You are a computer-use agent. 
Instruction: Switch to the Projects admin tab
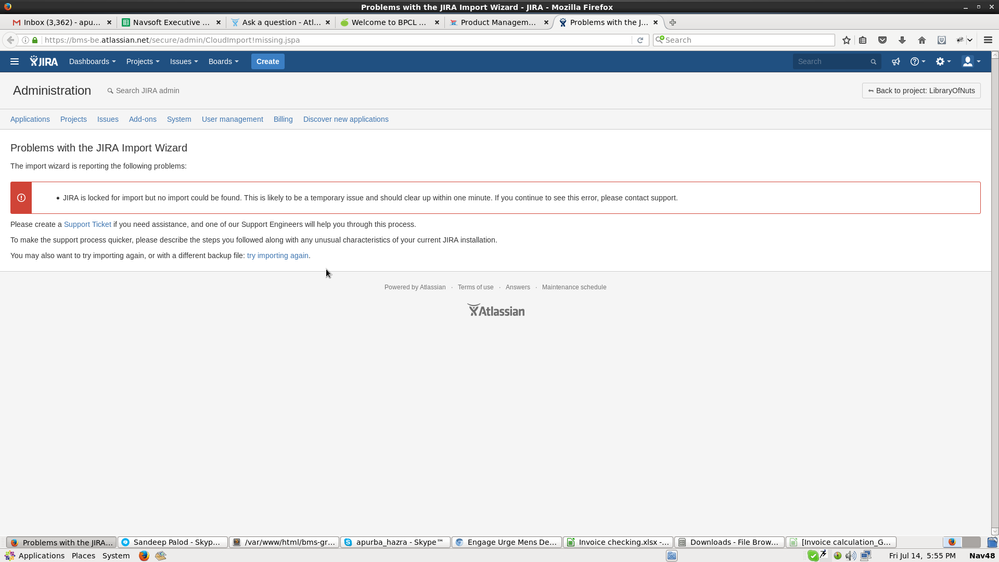73,119
